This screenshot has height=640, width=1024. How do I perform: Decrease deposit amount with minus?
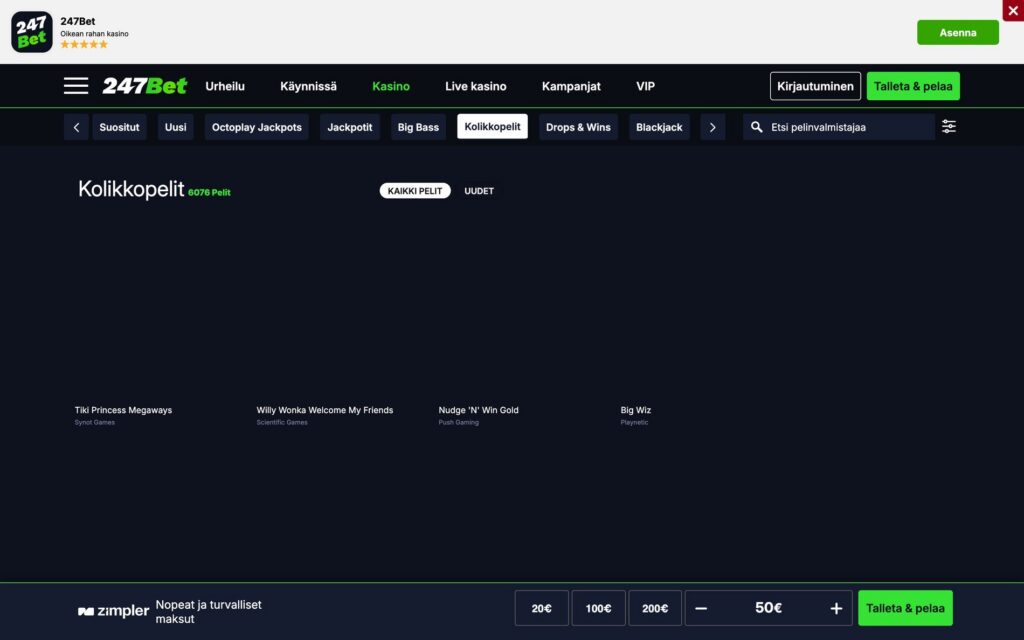[701, 608]
